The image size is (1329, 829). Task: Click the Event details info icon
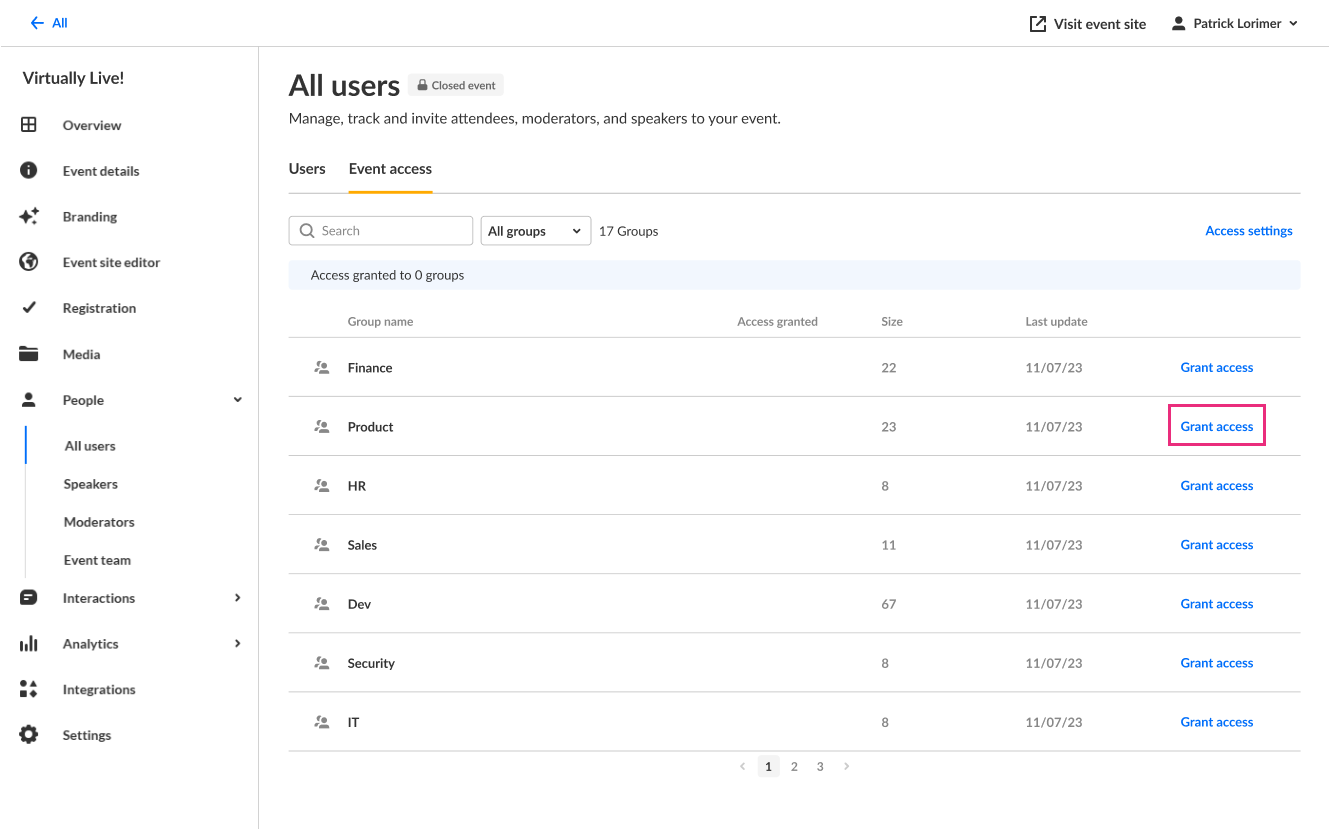pyautogui.click(x=29, y=171)
